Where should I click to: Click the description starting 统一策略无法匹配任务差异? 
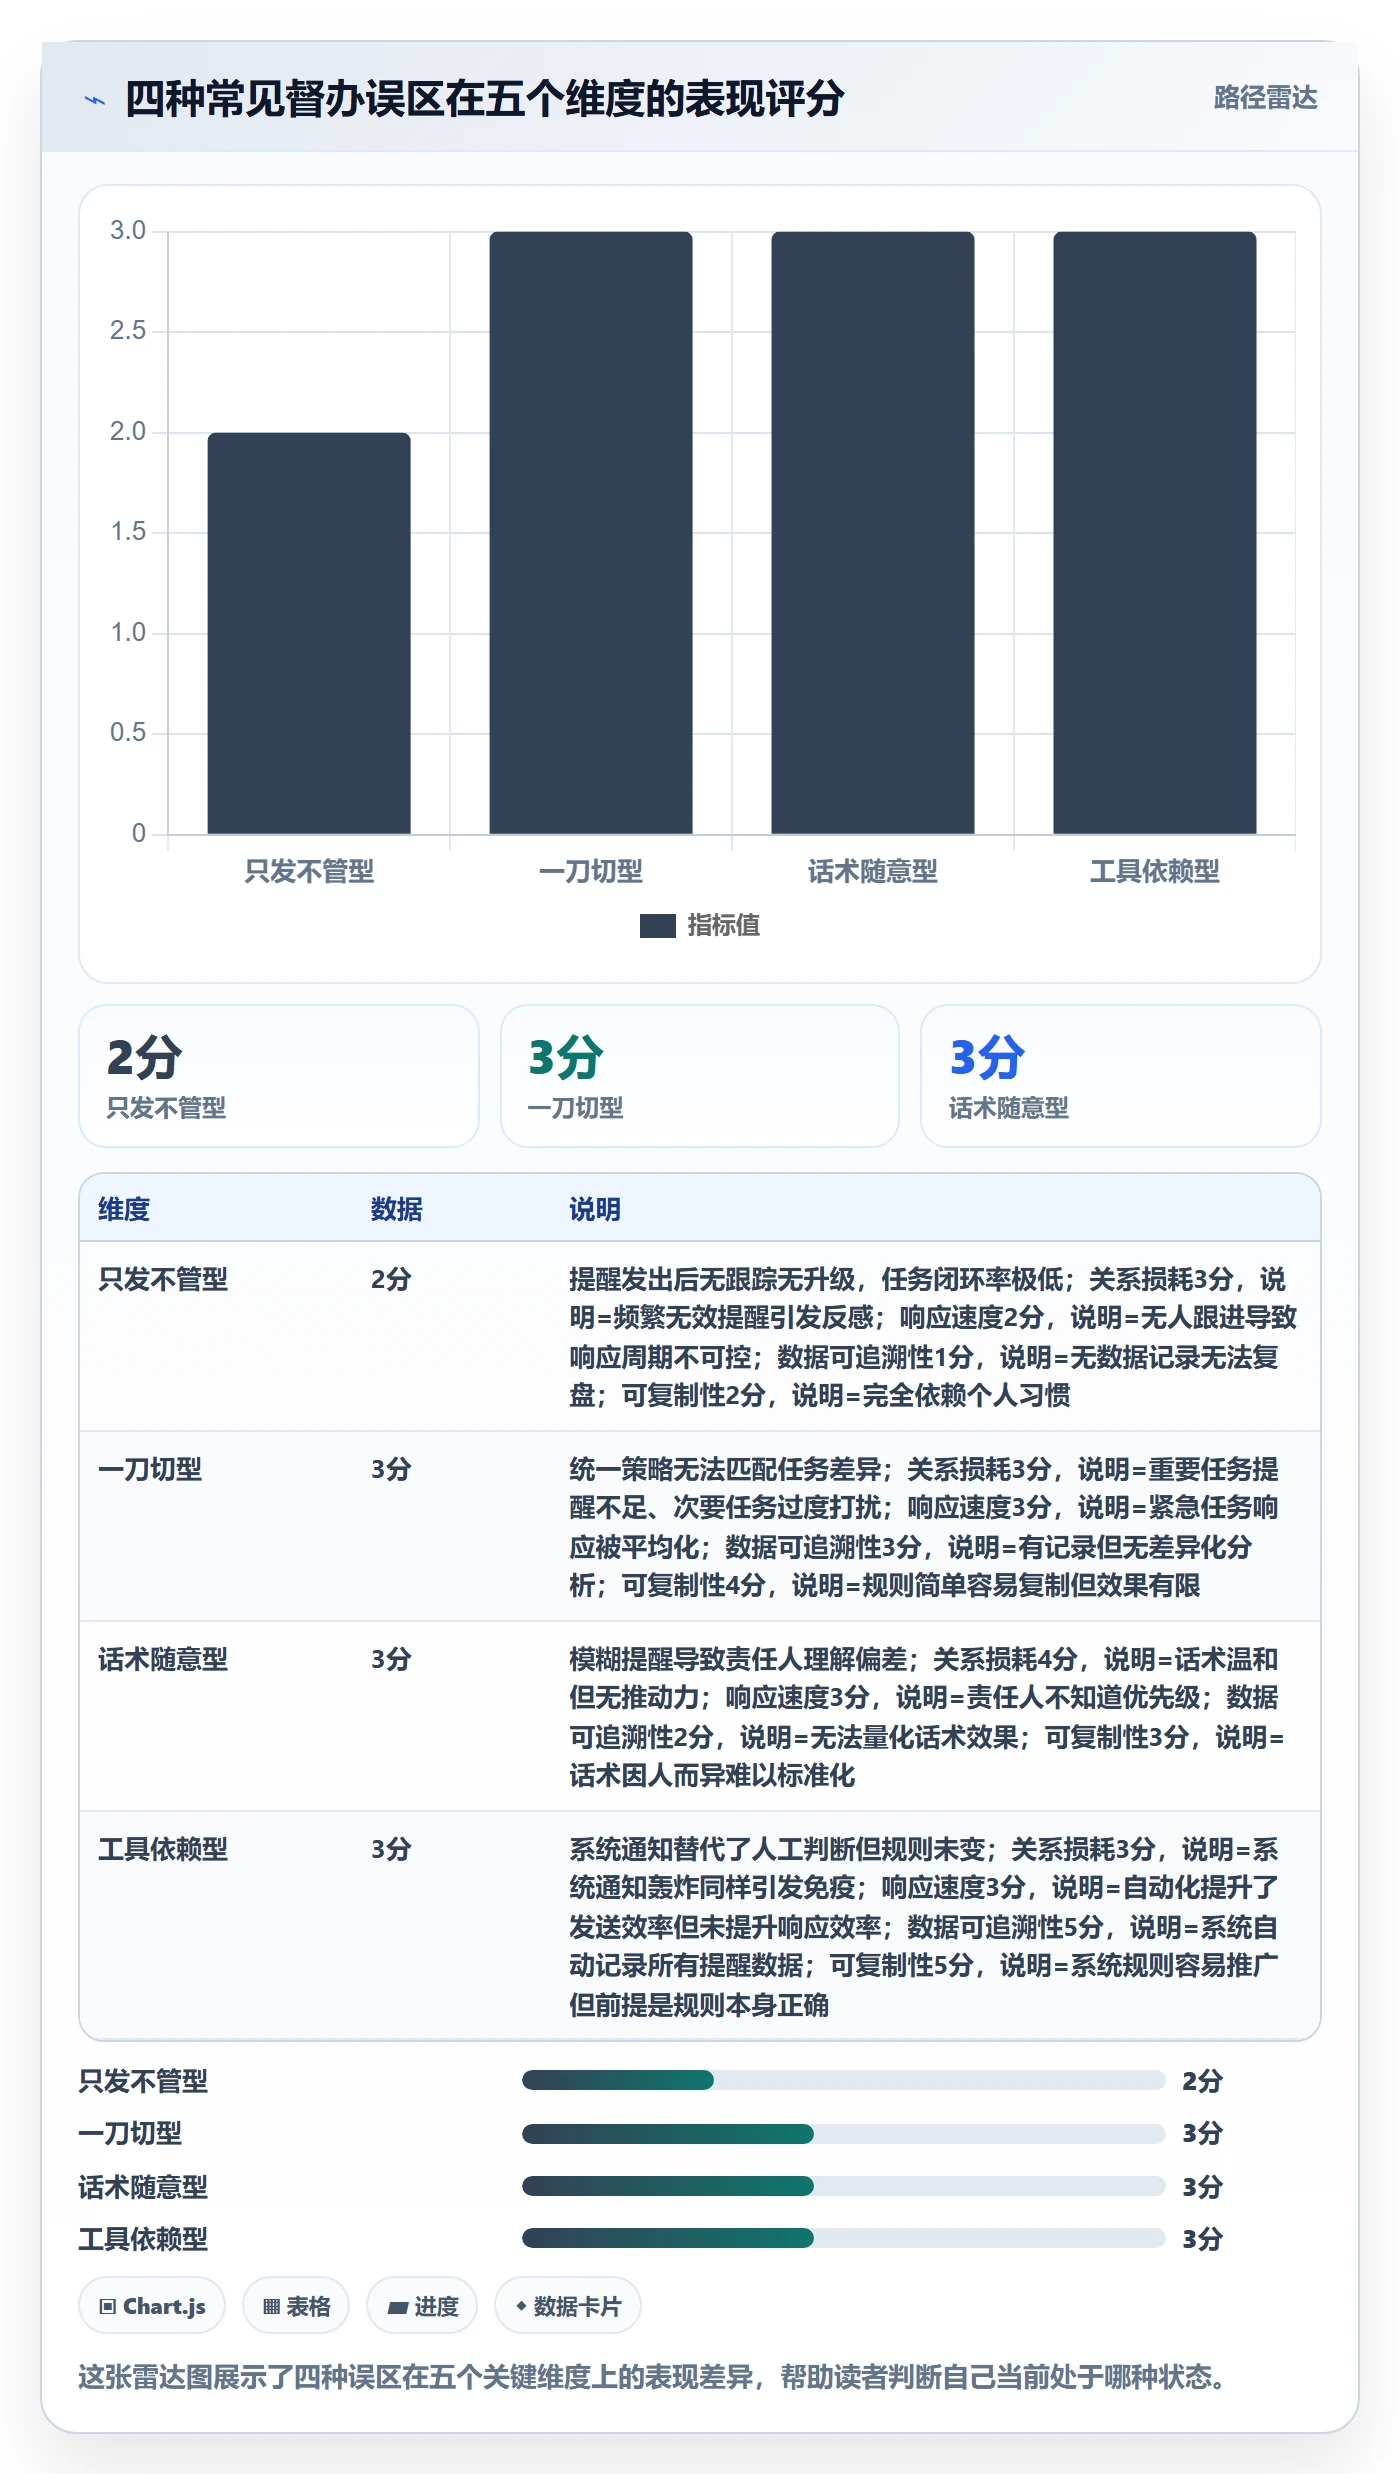pos(926,1527)
